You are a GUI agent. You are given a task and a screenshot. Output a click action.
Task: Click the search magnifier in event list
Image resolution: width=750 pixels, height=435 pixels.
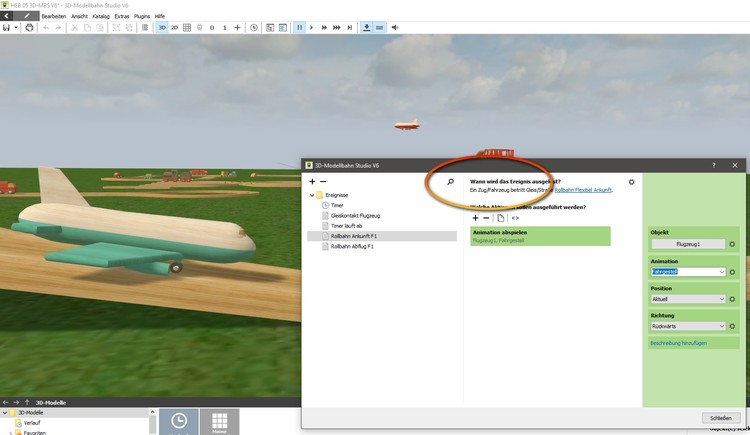(450, 181)
